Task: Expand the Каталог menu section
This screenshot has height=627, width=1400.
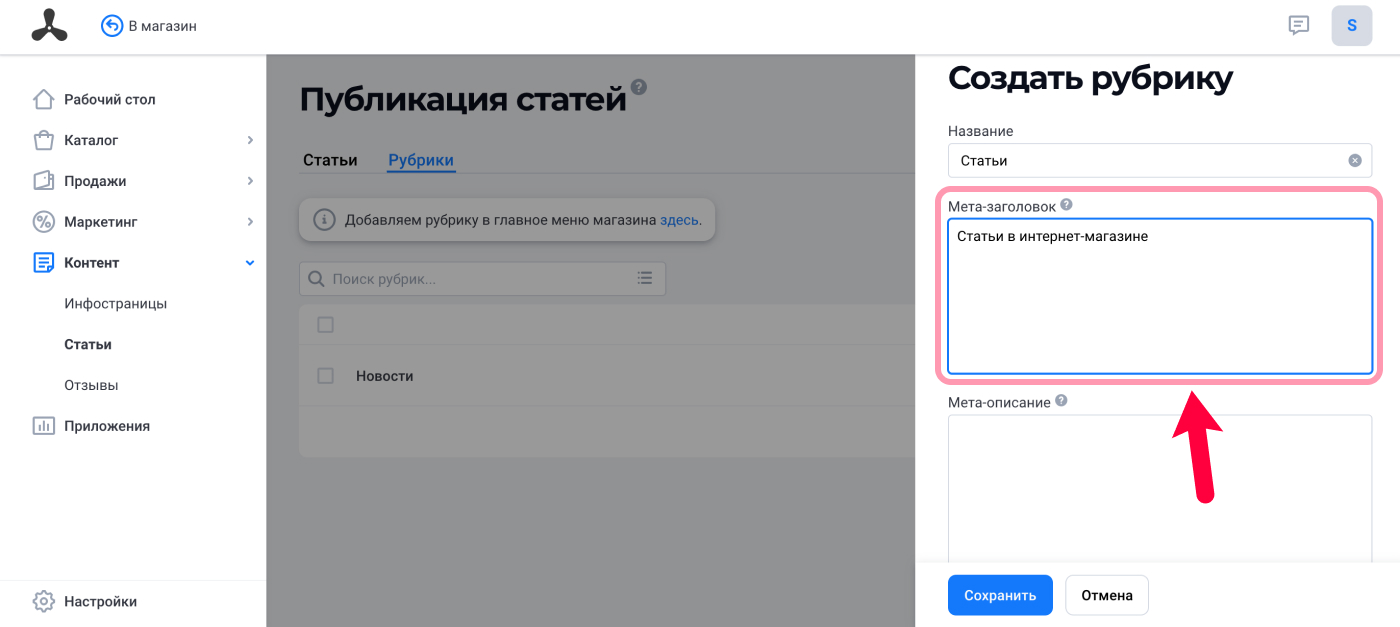Action: coord(250,140)
